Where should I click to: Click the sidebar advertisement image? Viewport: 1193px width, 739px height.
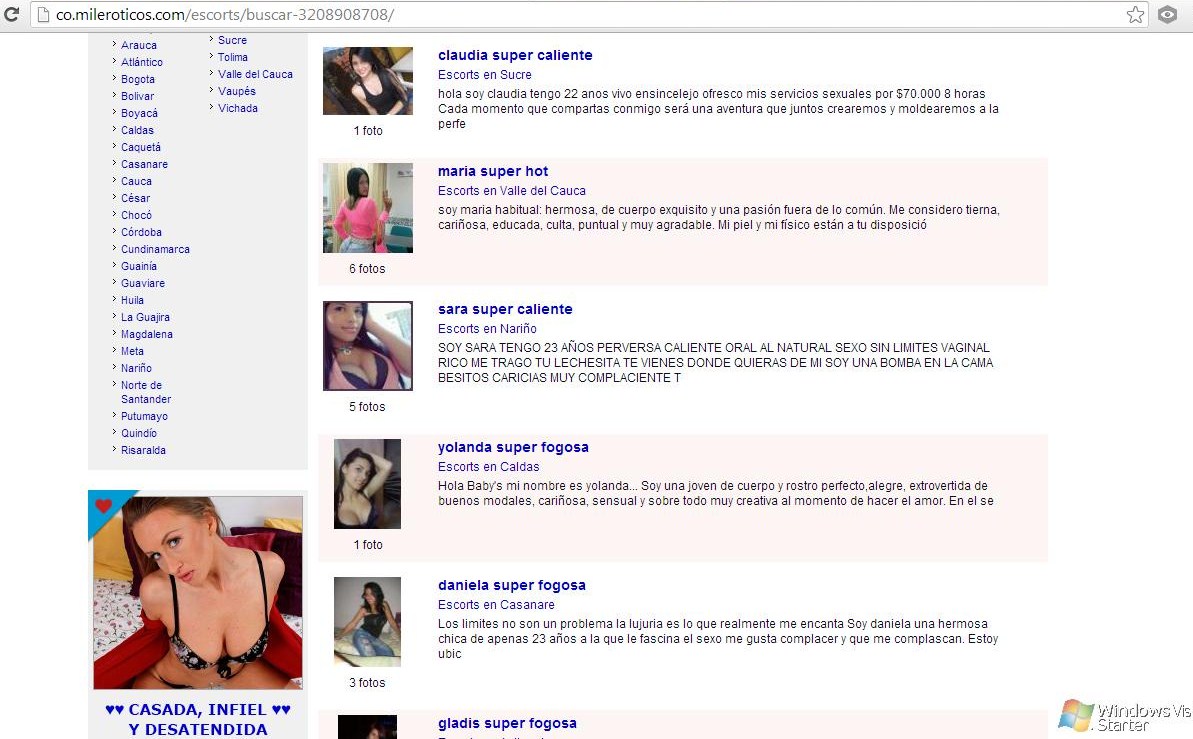pyautogui.click(x=197, y=592)
